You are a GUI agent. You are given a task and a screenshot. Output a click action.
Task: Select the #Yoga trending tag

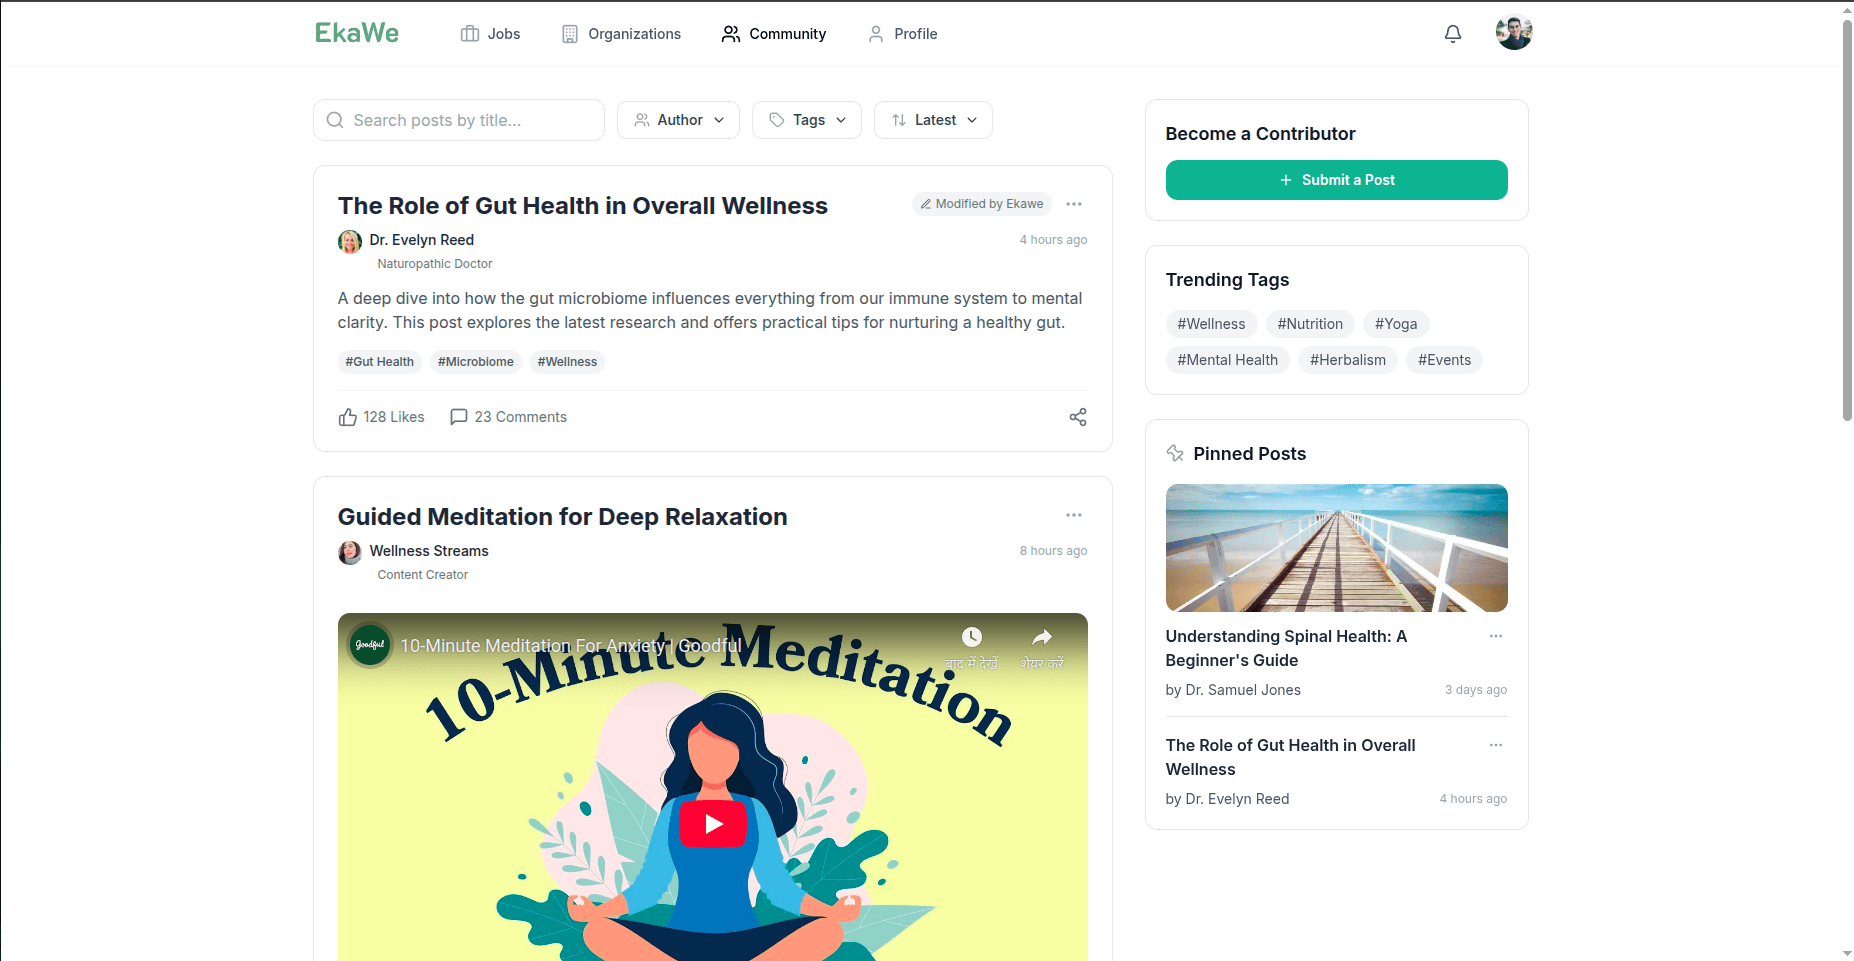[x=1396, y=324]
